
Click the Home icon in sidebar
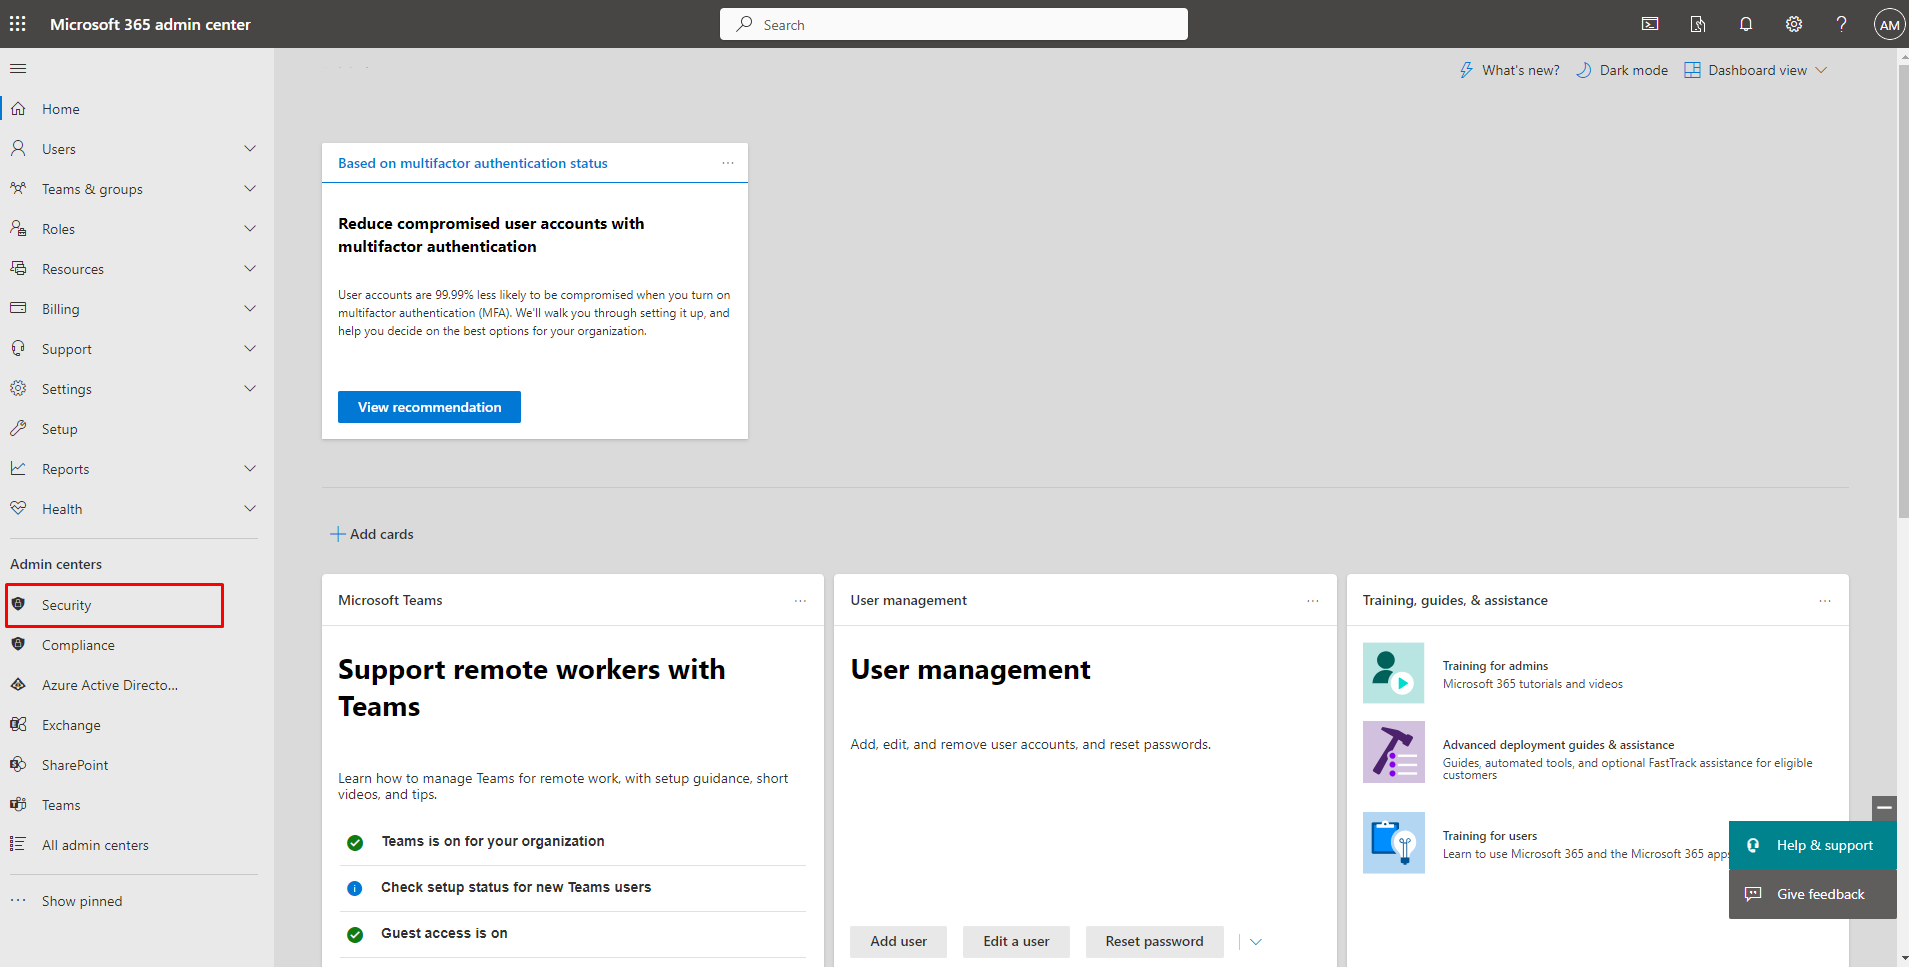coord(18,108)
